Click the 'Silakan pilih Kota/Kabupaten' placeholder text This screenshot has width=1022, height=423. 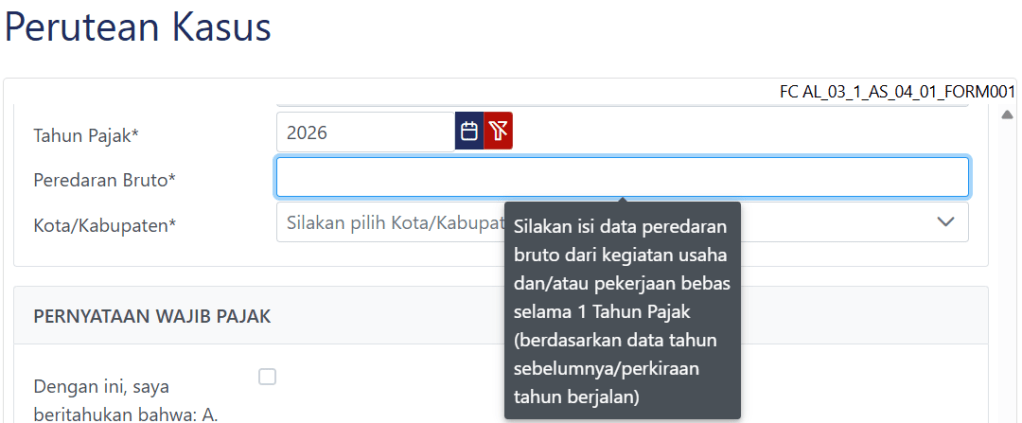tap(392, 222)
